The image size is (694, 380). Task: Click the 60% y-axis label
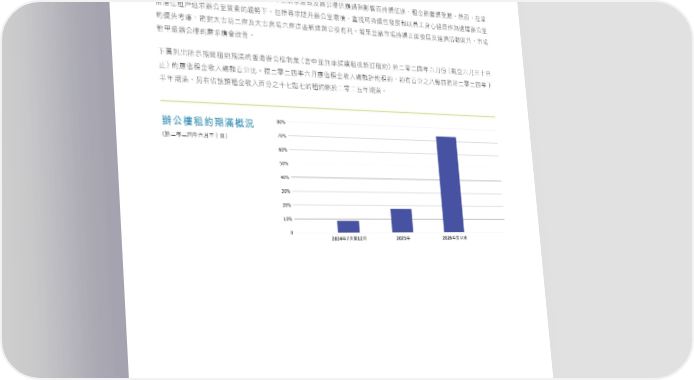[283, 150]
